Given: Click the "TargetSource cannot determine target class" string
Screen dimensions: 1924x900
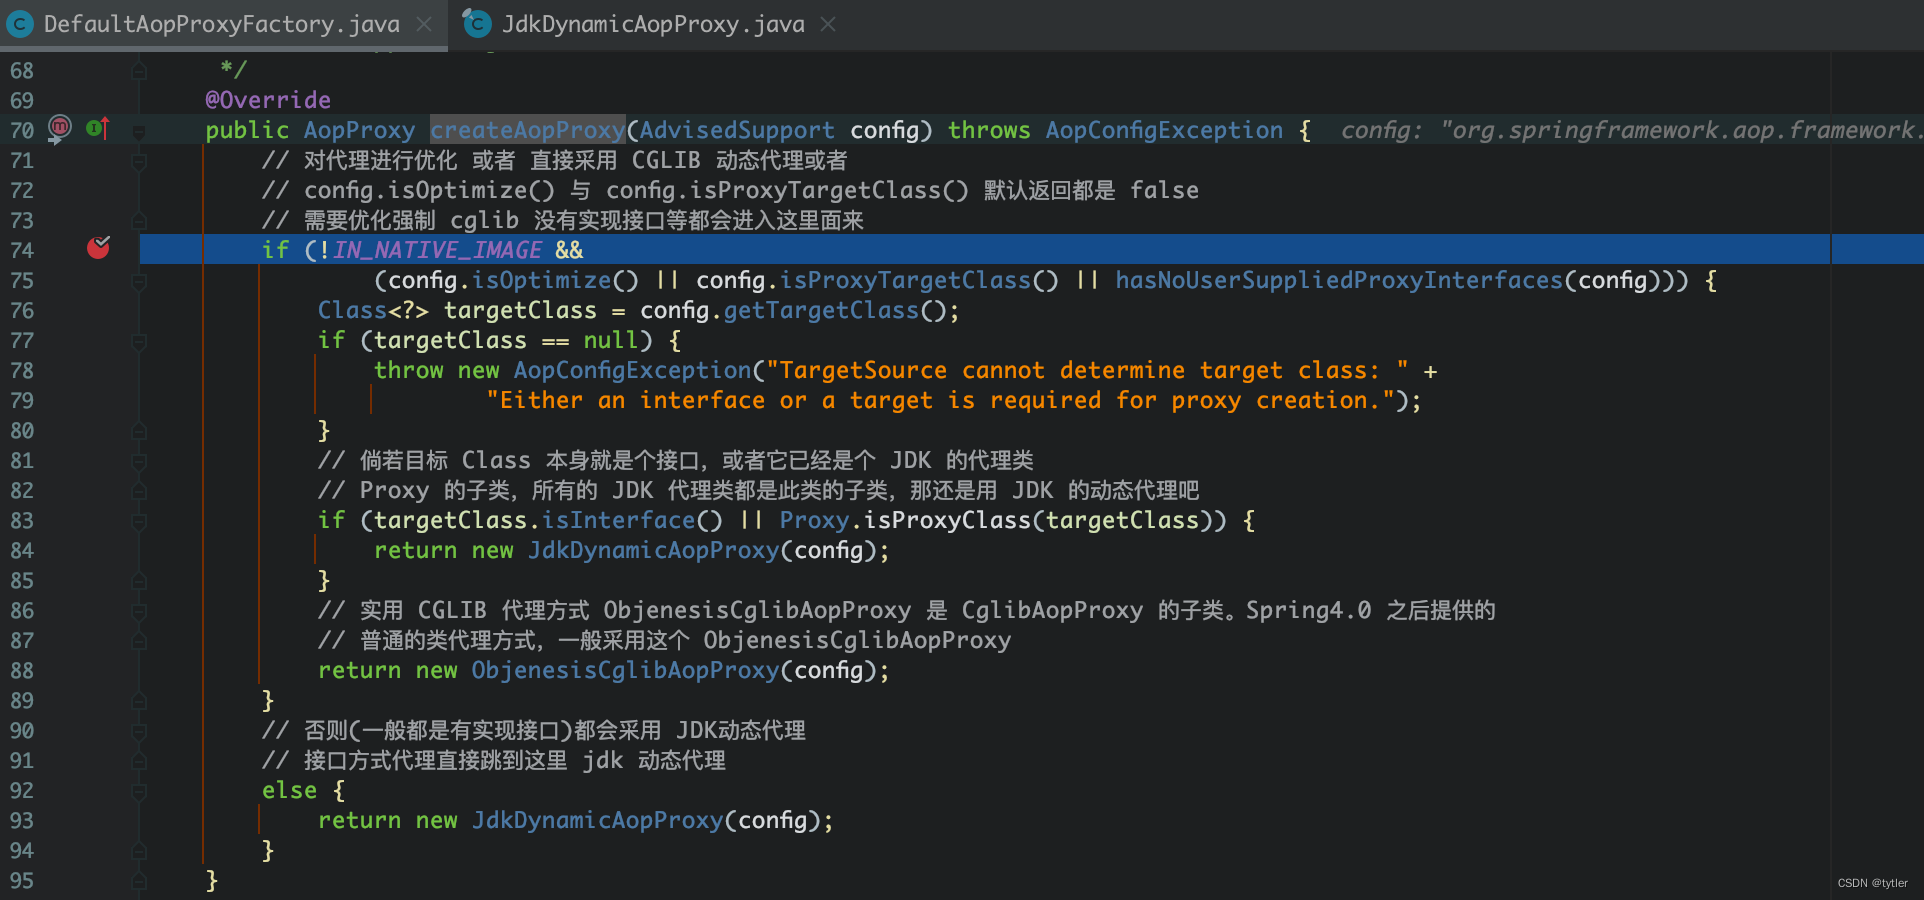Looking at the screenshot, I should click(x=1087, y=370).
